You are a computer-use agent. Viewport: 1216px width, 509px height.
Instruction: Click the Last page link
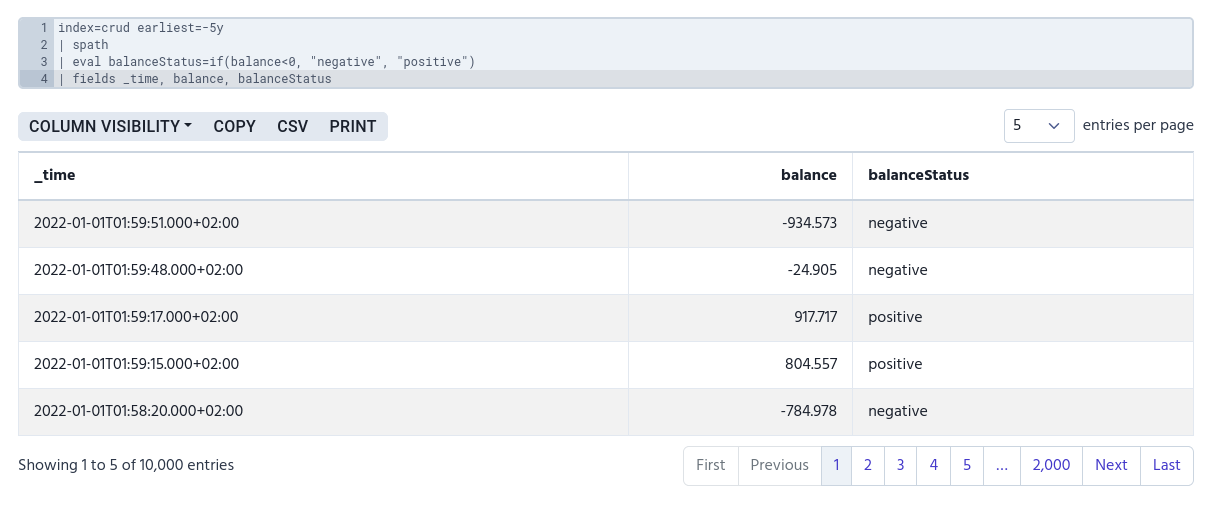(x=1167, y=465)
